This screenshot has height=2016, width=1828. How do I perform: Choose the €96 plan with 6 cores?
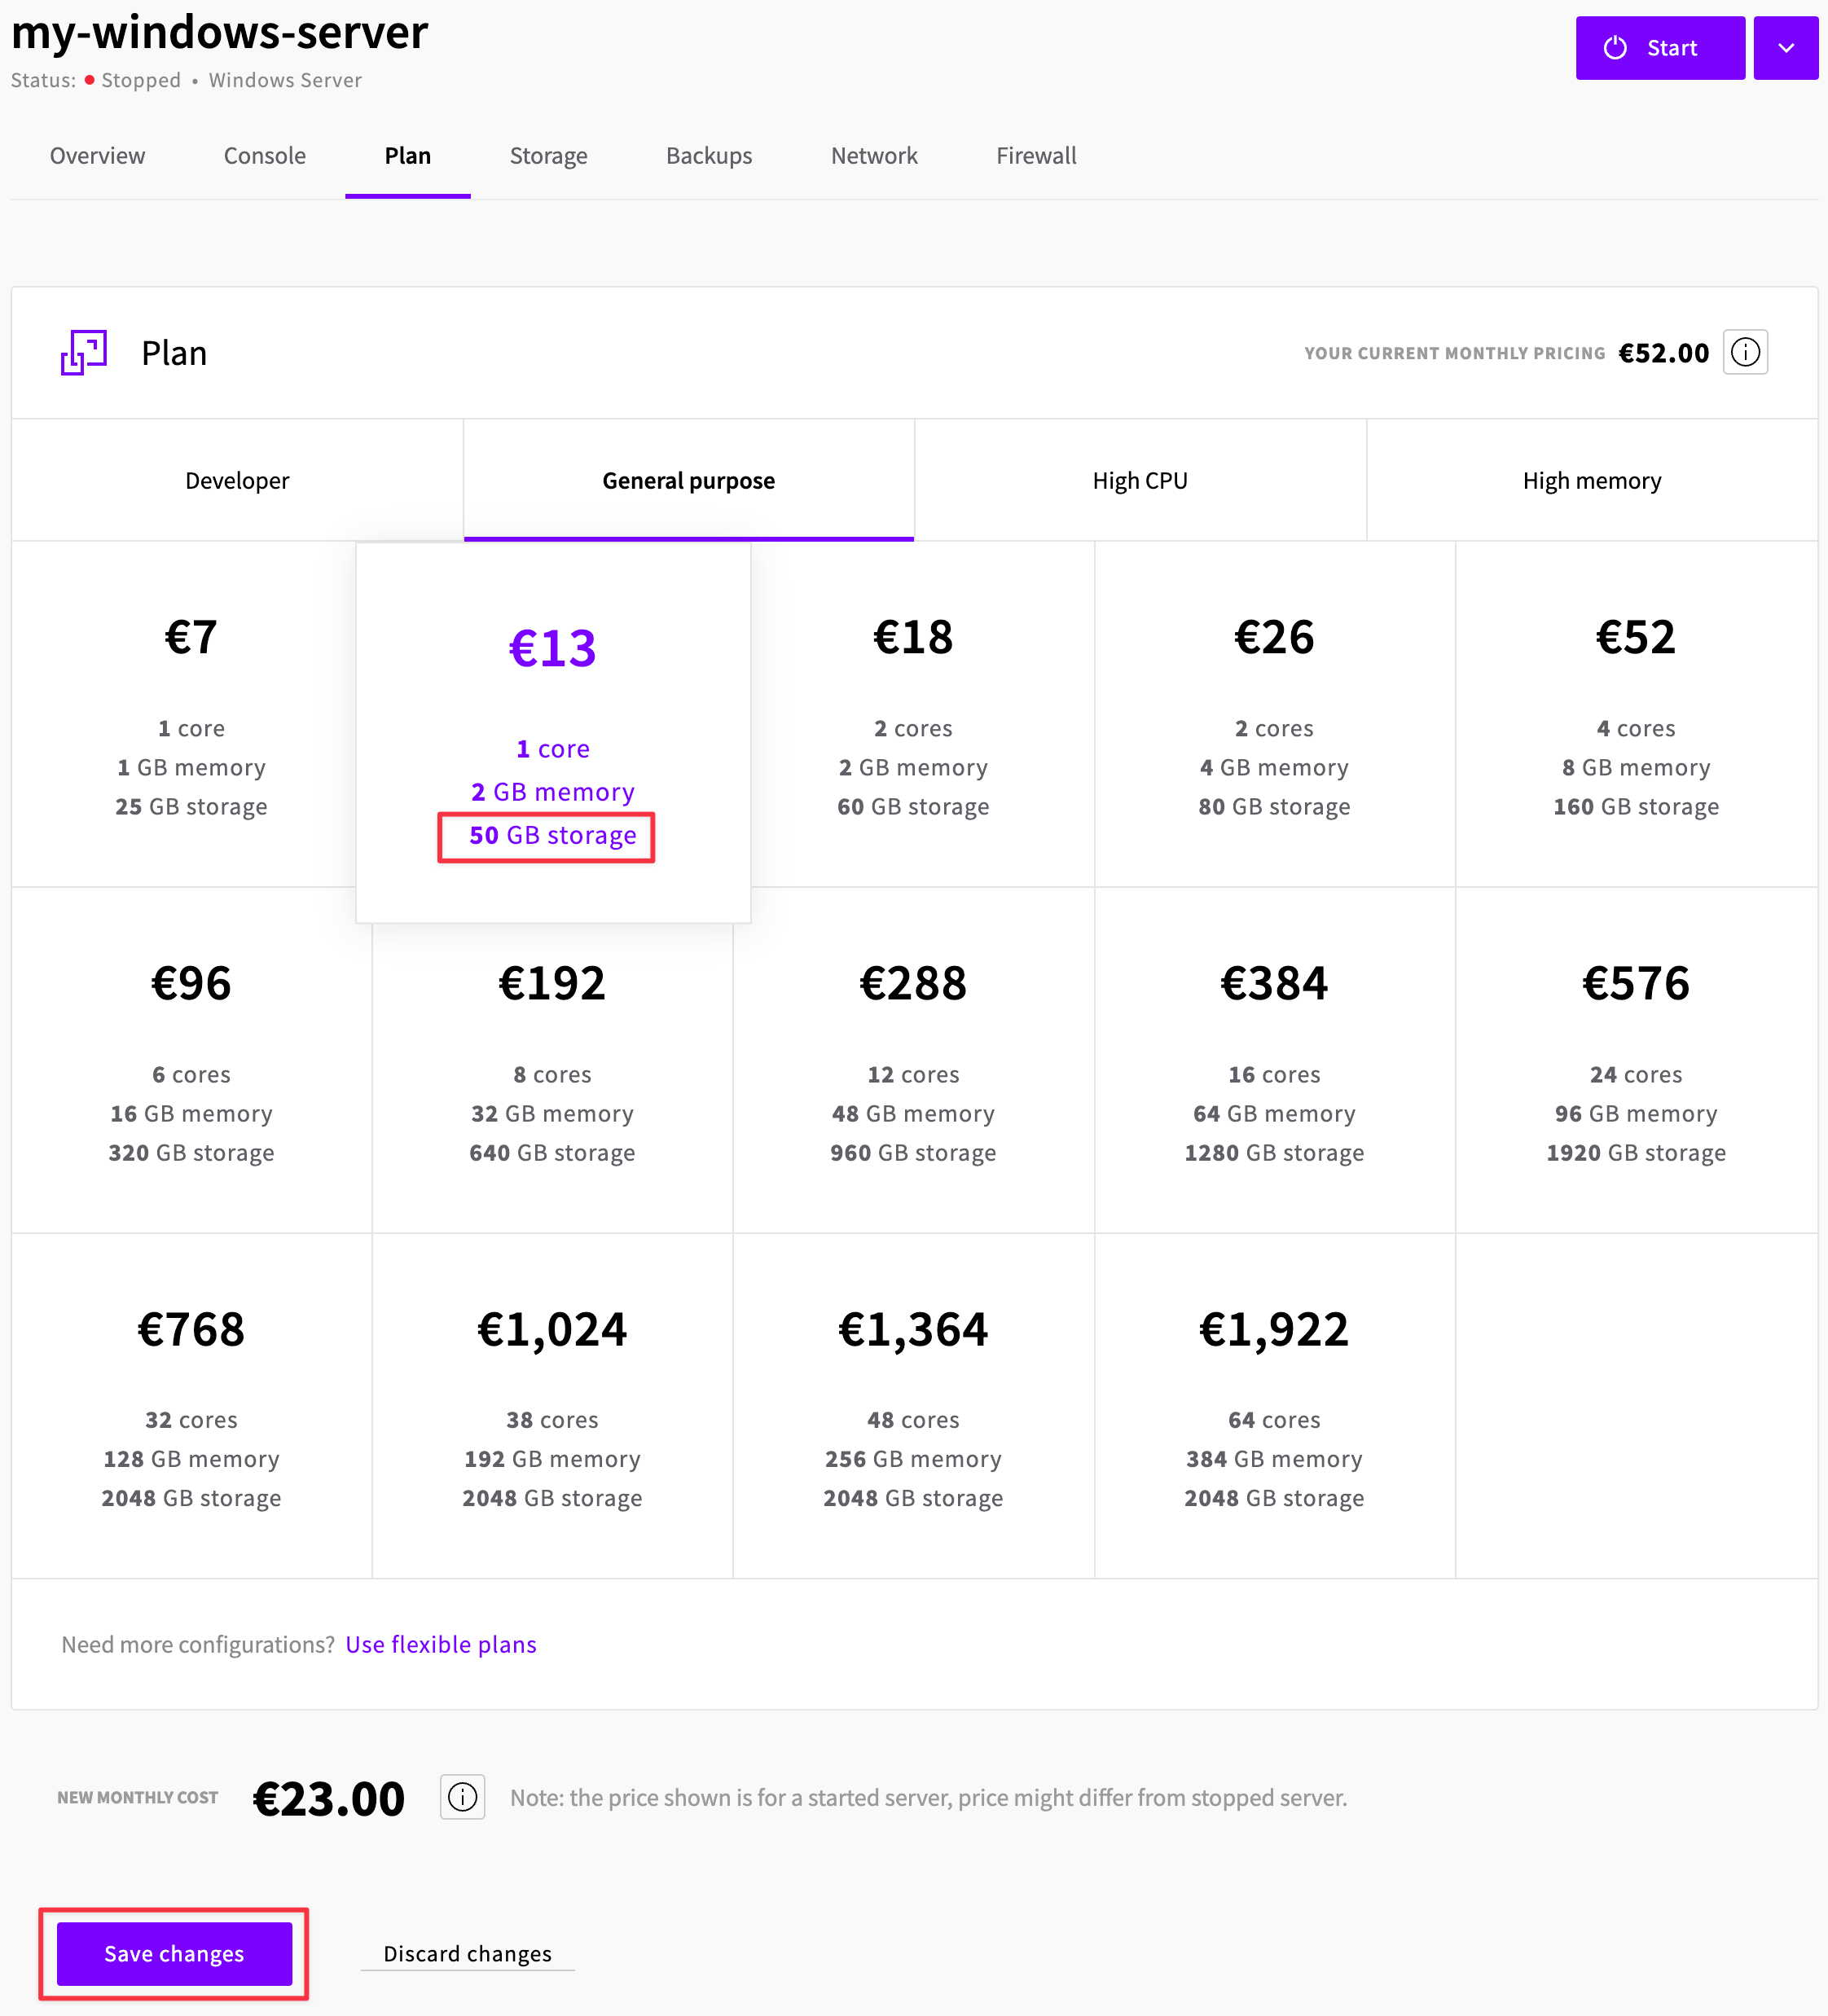(x=191, y=1060)
